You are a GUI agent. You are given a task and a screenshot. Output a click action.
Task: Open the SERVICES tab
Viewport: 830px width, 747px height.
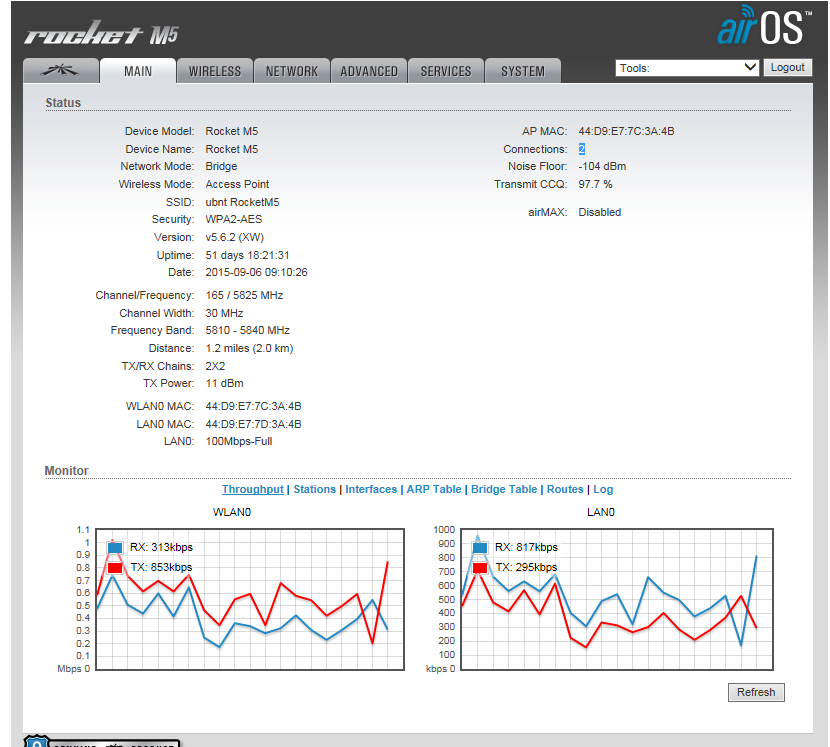tap(446, 71)
